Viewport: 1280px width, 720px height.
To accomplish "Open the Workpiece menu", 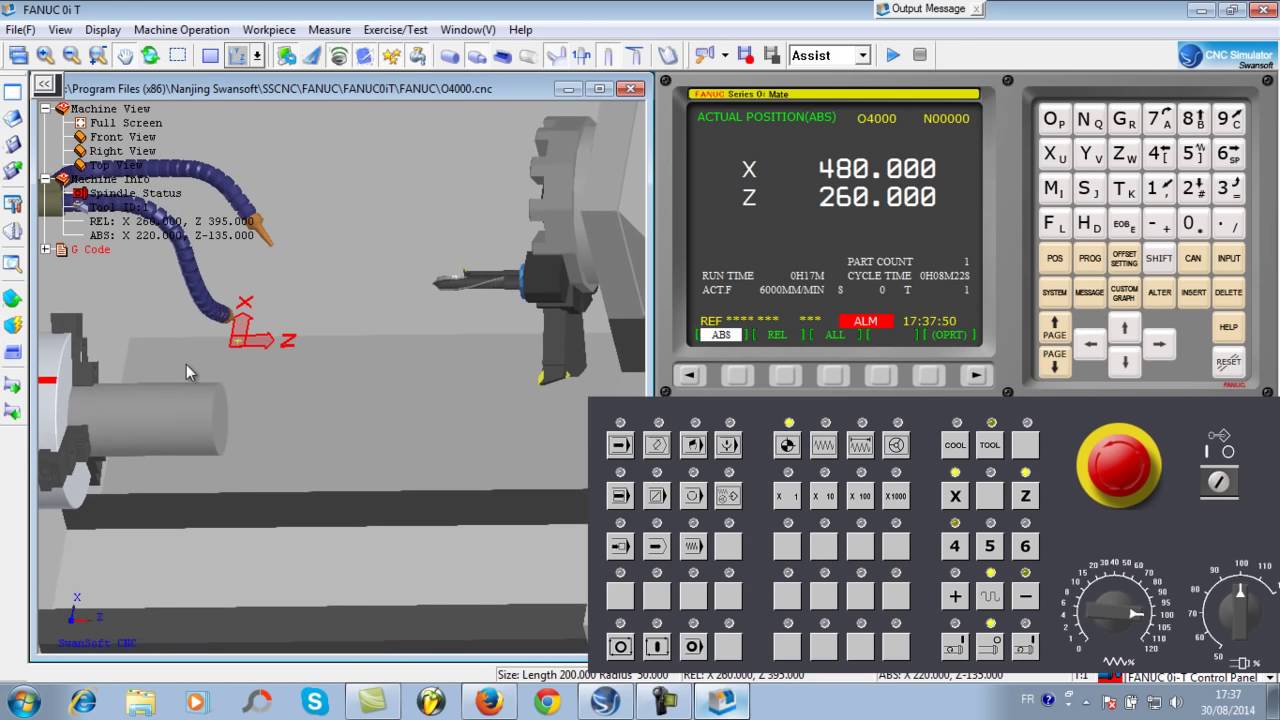I will click(x=269, y=30).
